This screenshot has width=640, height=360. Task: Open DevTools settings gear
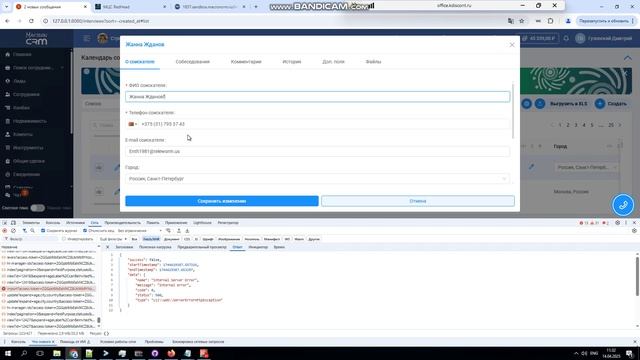pyautogui.click(x=618, y=223)
